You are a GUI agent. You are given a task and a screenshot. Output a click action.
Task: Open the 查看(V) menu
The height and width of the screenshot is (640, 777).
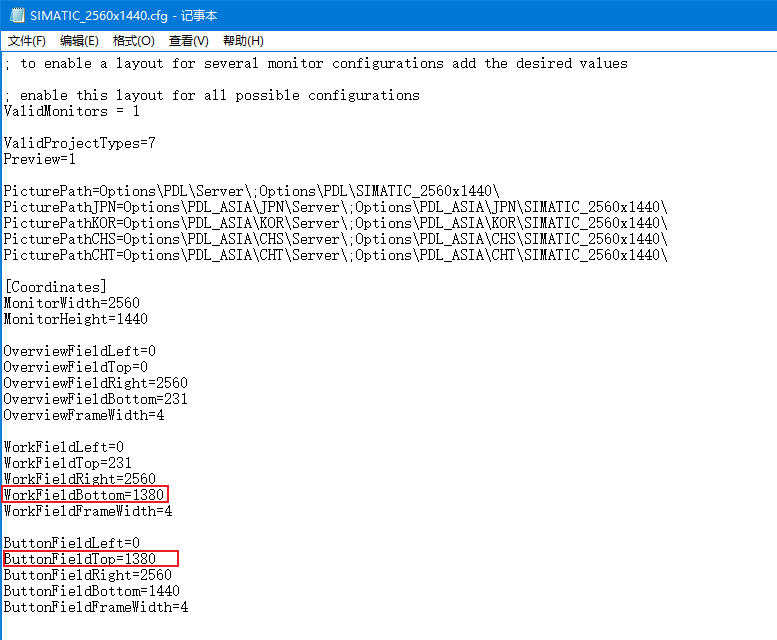[x=189, y=41]
